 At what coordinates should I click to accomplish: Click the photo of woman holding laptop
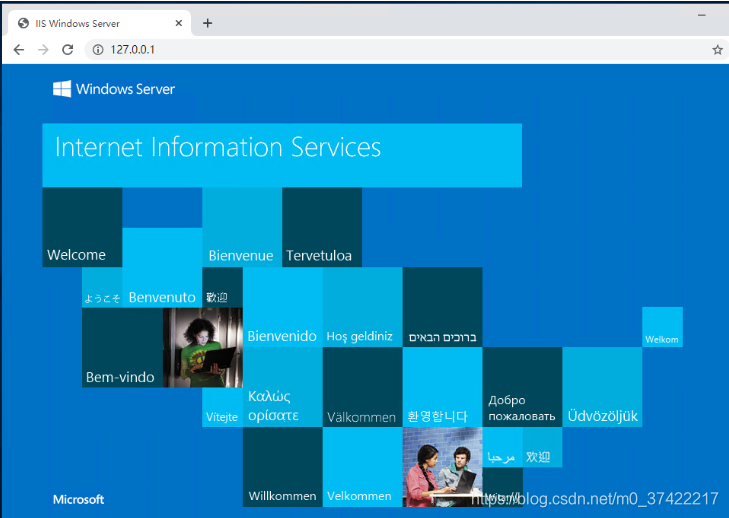[x=203, y=347]
